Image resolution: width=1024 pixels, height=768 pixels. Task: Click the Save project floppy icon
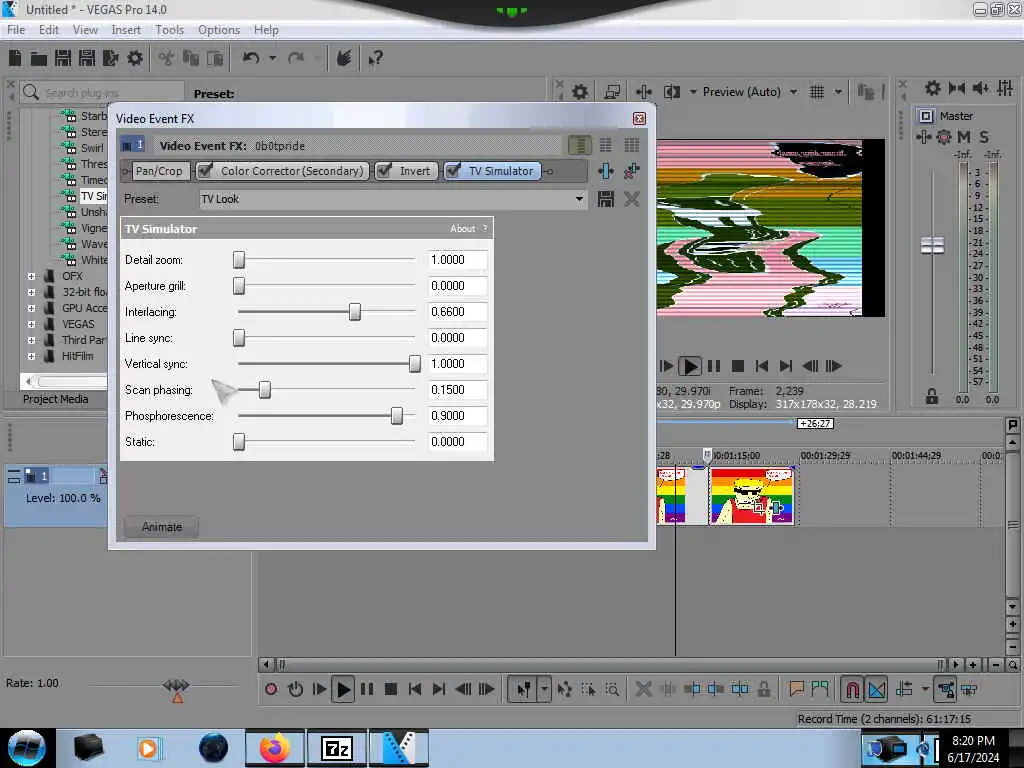click(63, 59)
